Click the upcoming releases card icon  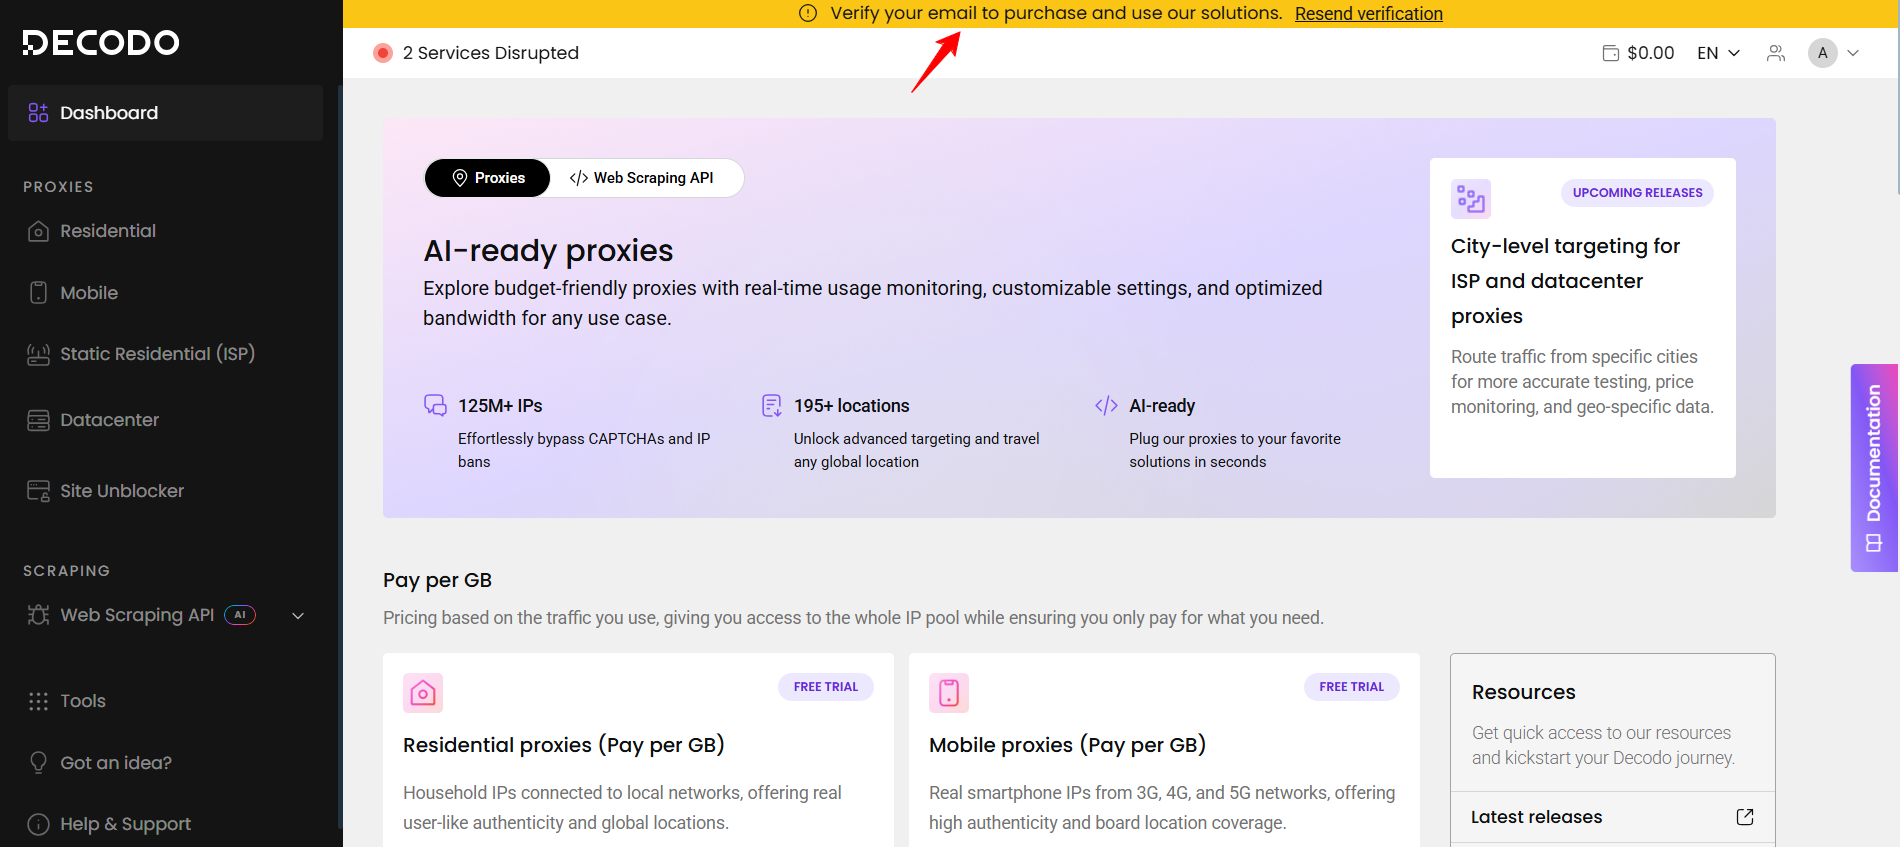tap(1471, 199)
